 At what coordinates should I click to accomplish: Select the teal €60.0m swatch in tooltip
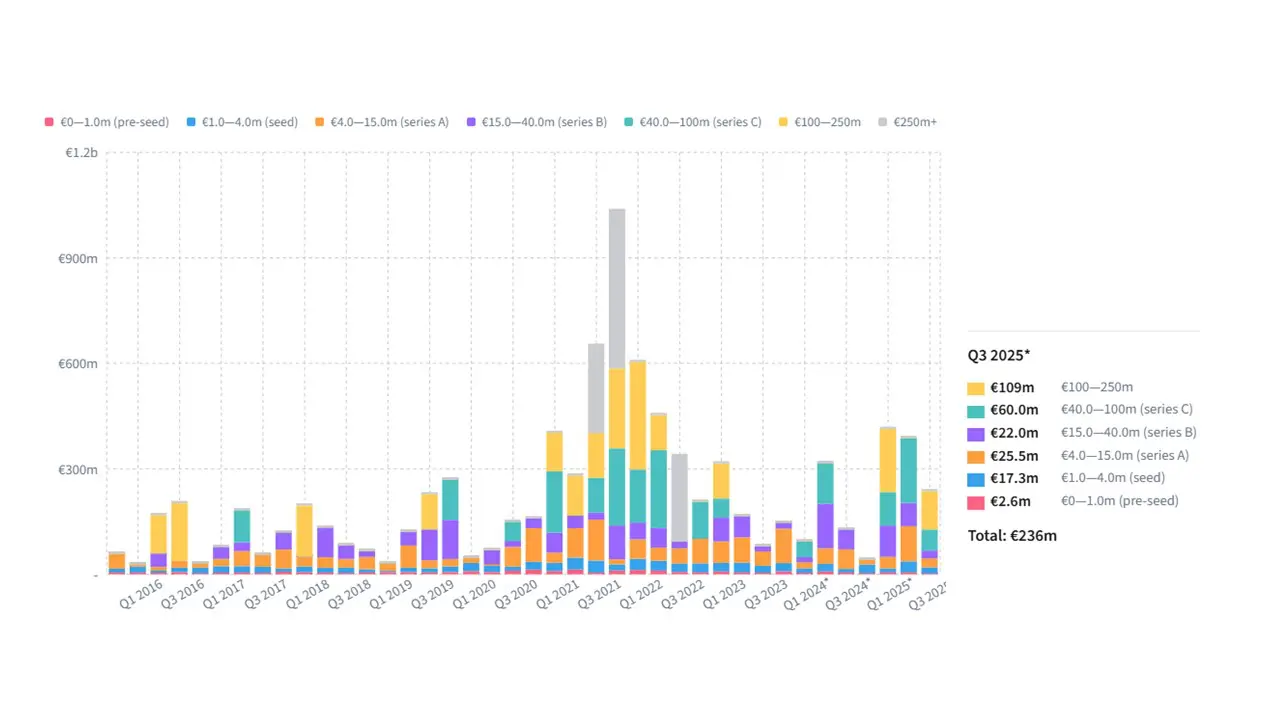coord(976,410)
